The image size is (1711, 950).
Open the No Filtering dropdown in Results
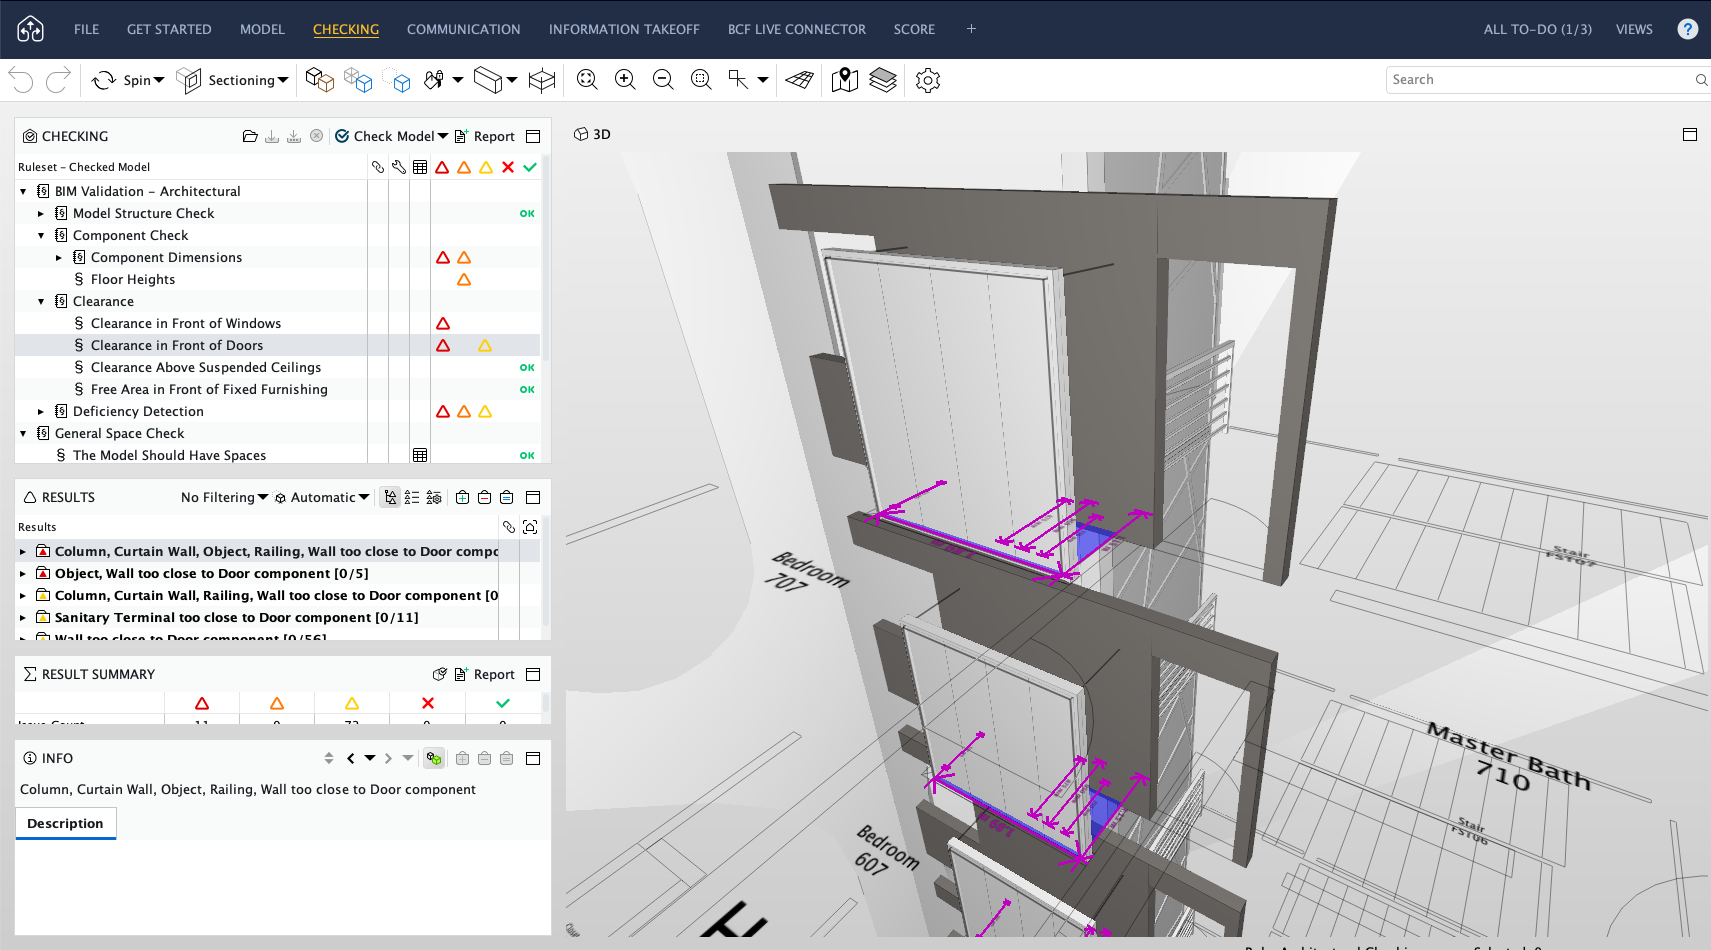tap(224, 497)
